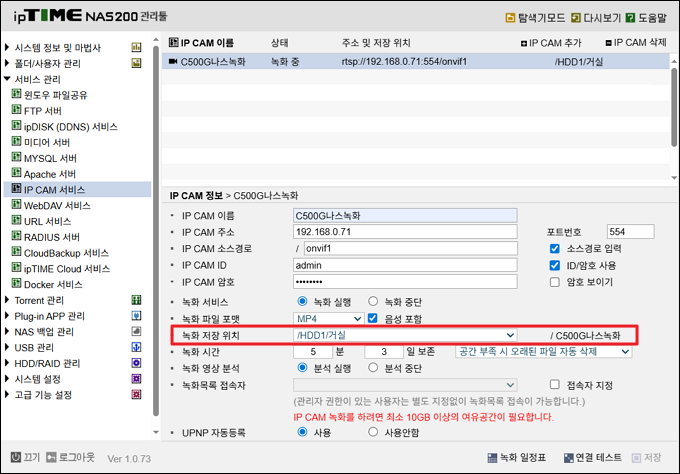Select the 녹화 중단 radio button
The height and width of the screenshot is (474, 680).
coord(374,301)
